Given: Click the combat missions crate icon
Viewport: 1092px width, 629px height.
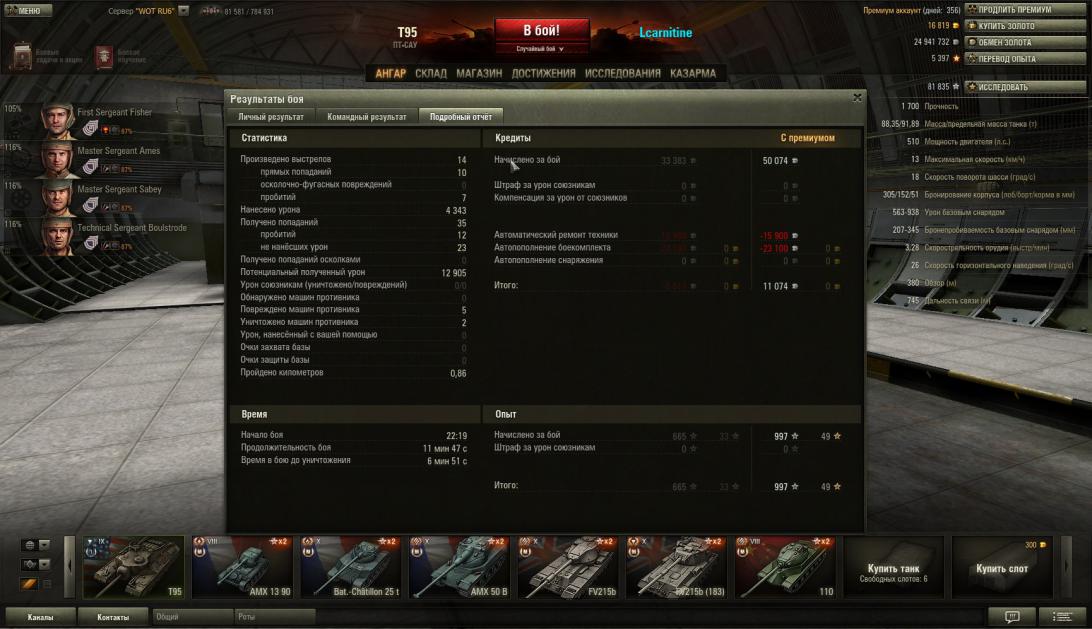Looking at the screenshot, I should click(x=22, y=56).
